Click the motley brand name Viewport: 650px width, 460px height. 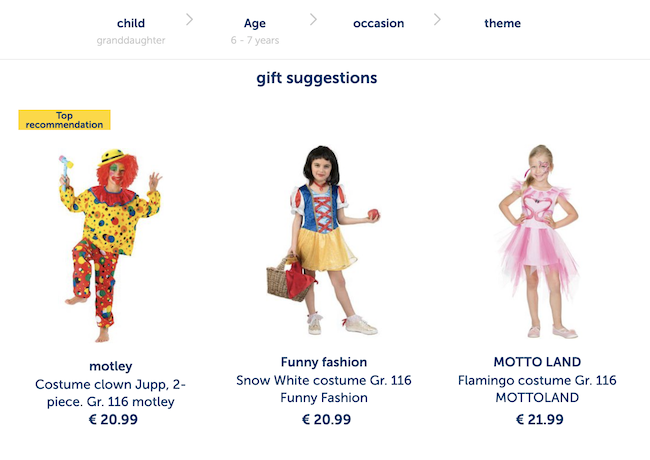click(110, 366)
